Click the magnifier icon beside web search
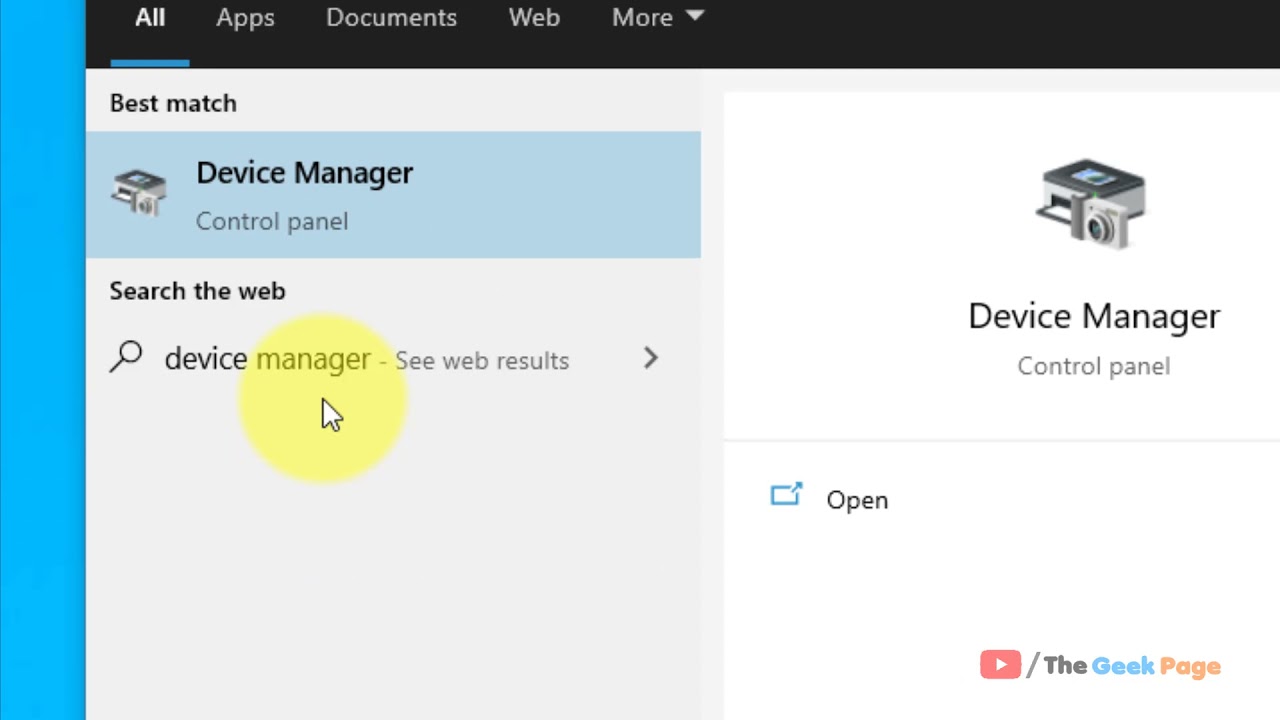This screenshot has height=720, width=1280. (127, 357)
